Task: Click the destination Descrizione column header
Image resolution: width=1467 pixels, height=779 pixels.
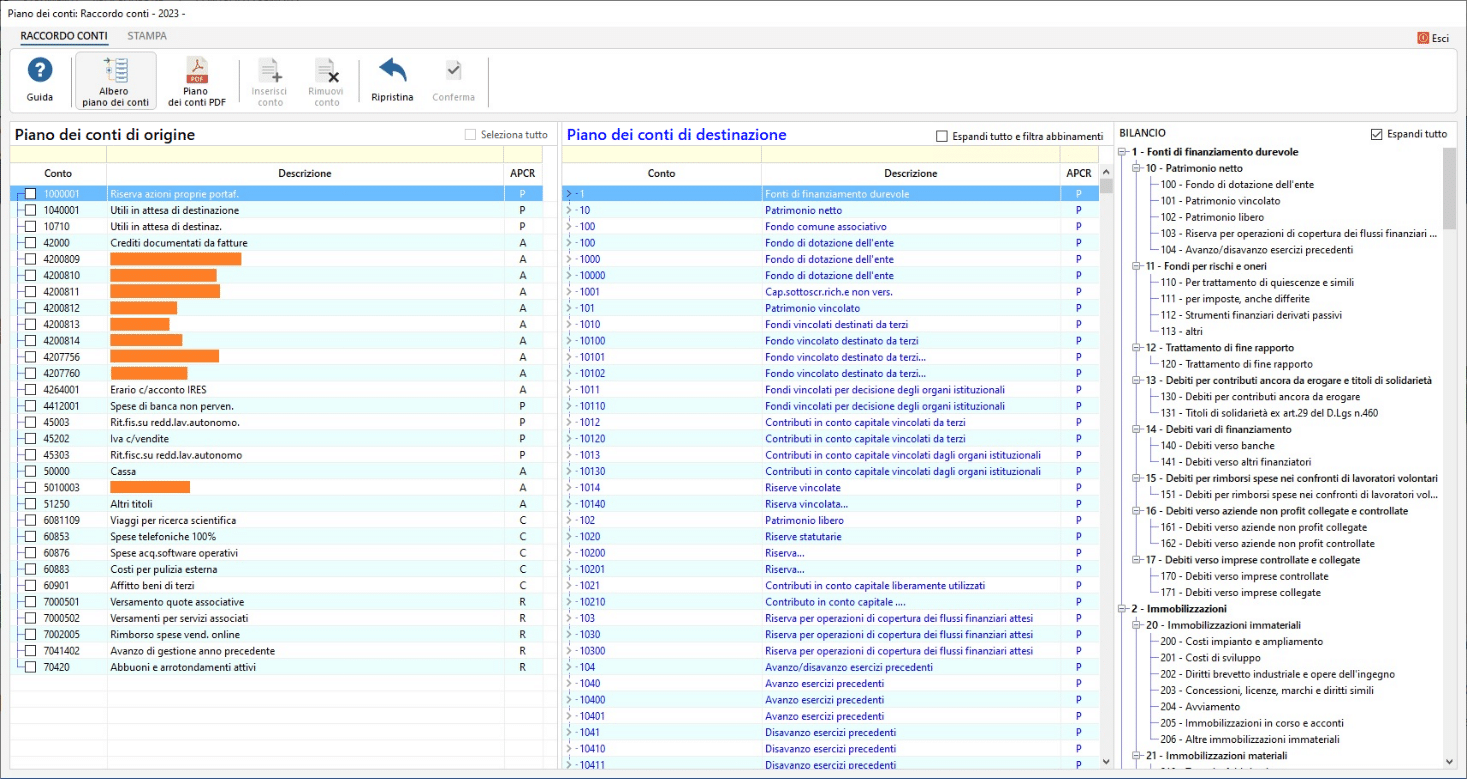Action: [x=910, y=173]
